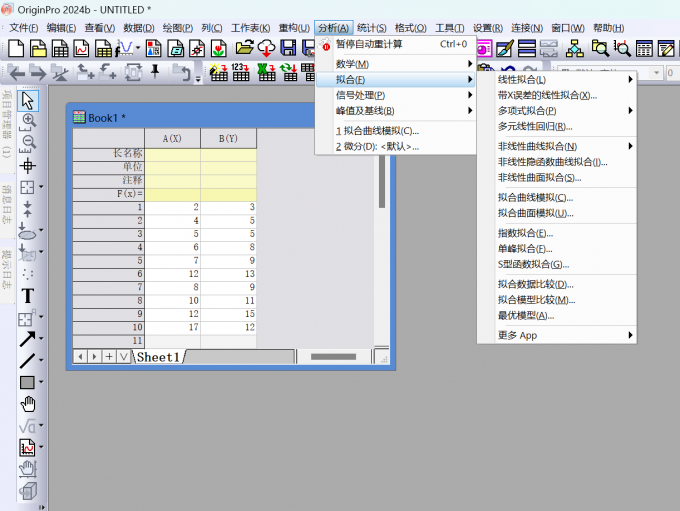Click the Book1 horizontal scrollbar thumb
Screen dimensions: 680x511
(x=333, y=357)
